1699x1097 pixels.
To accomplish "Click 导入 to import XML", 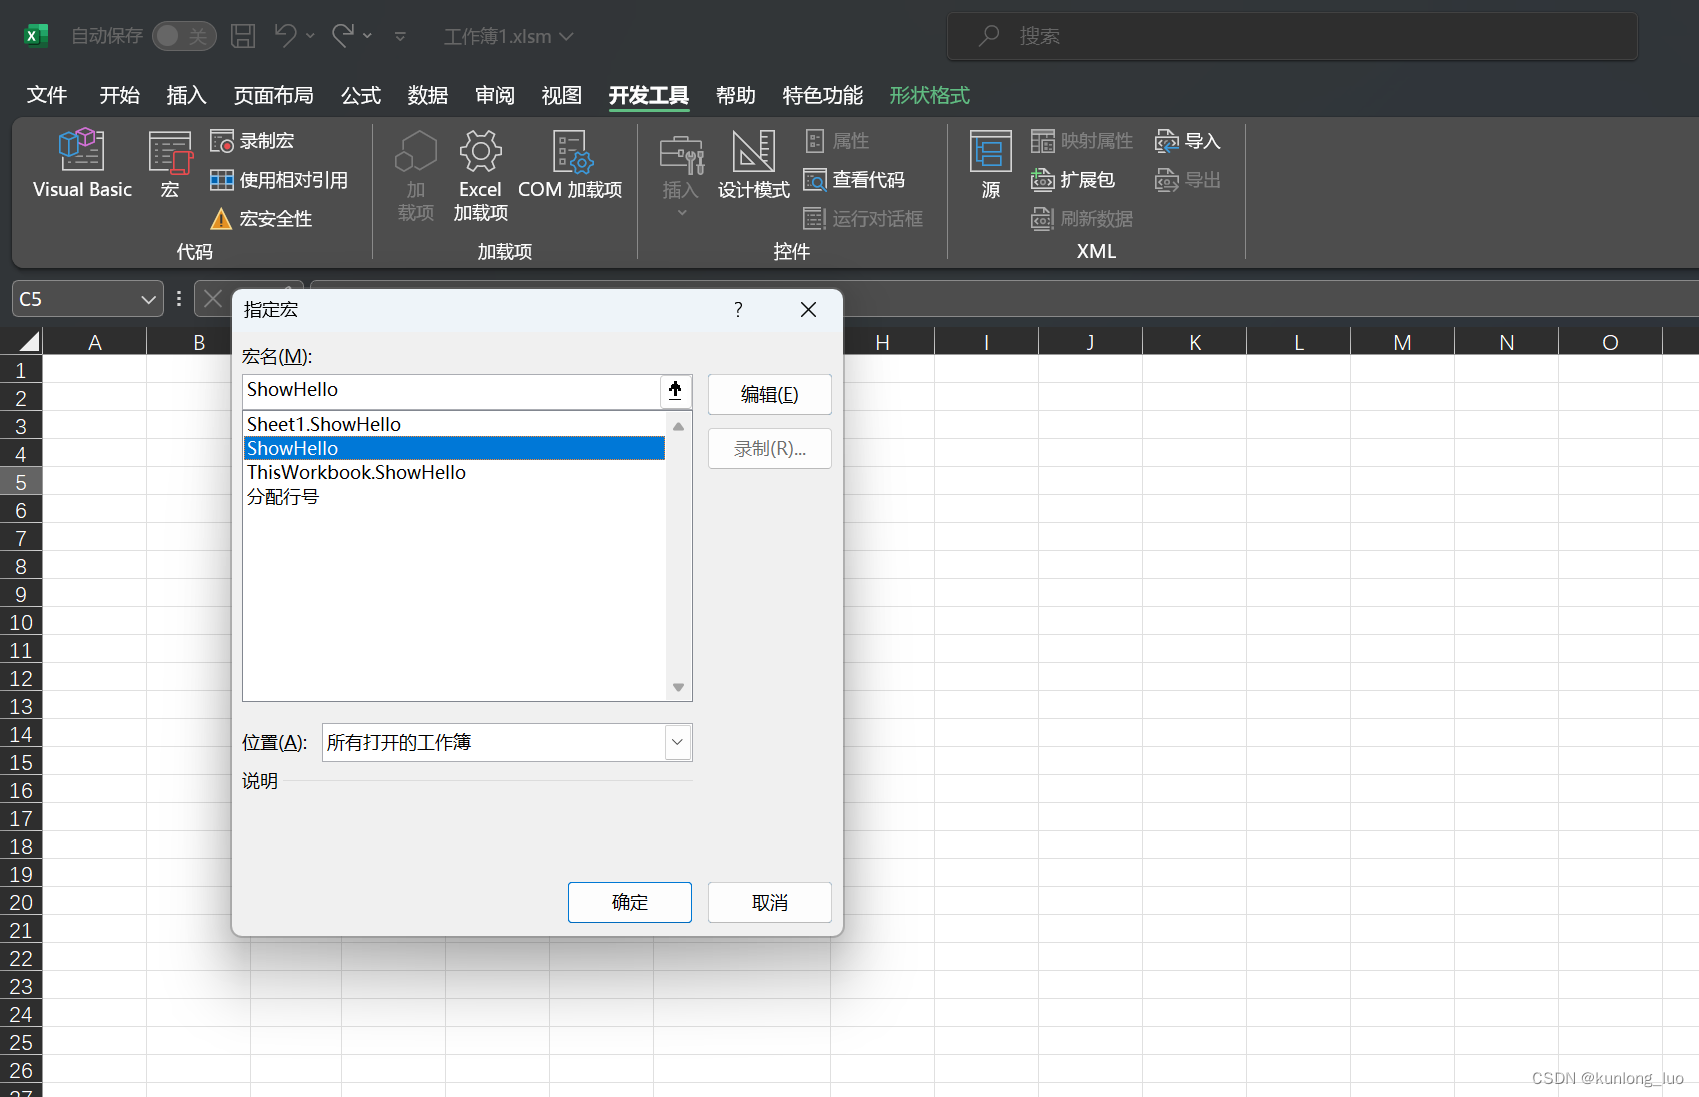I will (1188, 141).
